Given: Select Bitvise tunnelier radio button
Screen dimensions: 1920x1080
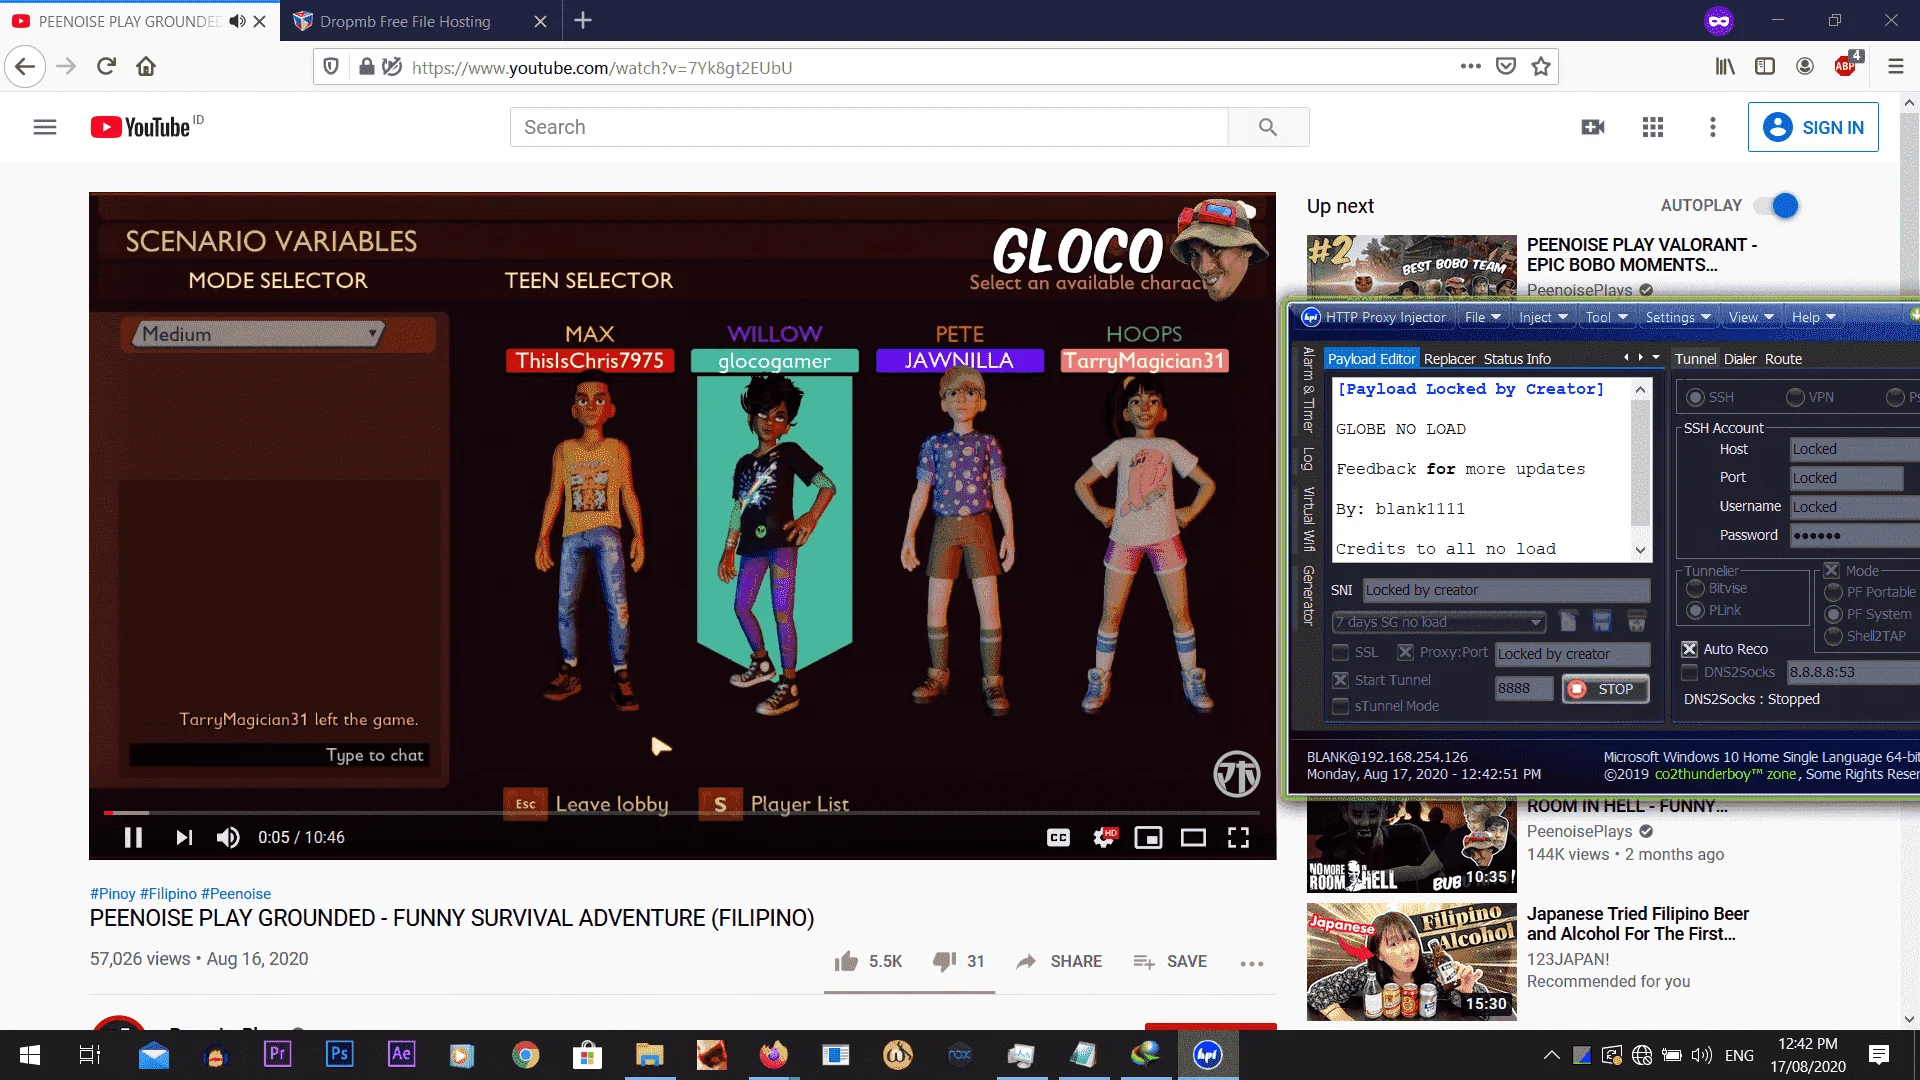Looking at the screenshot, I should click(x=1695, y=588).
